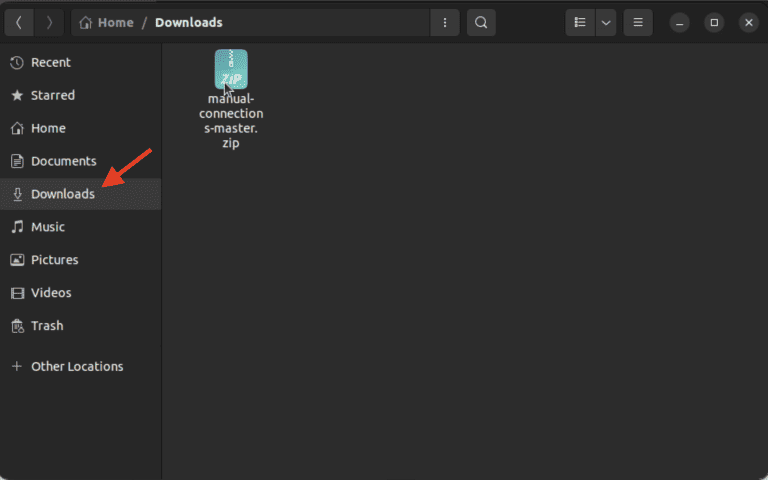Screen dimensions: 768x480
Task: Maximize the Files window
Action: (713, 22)
